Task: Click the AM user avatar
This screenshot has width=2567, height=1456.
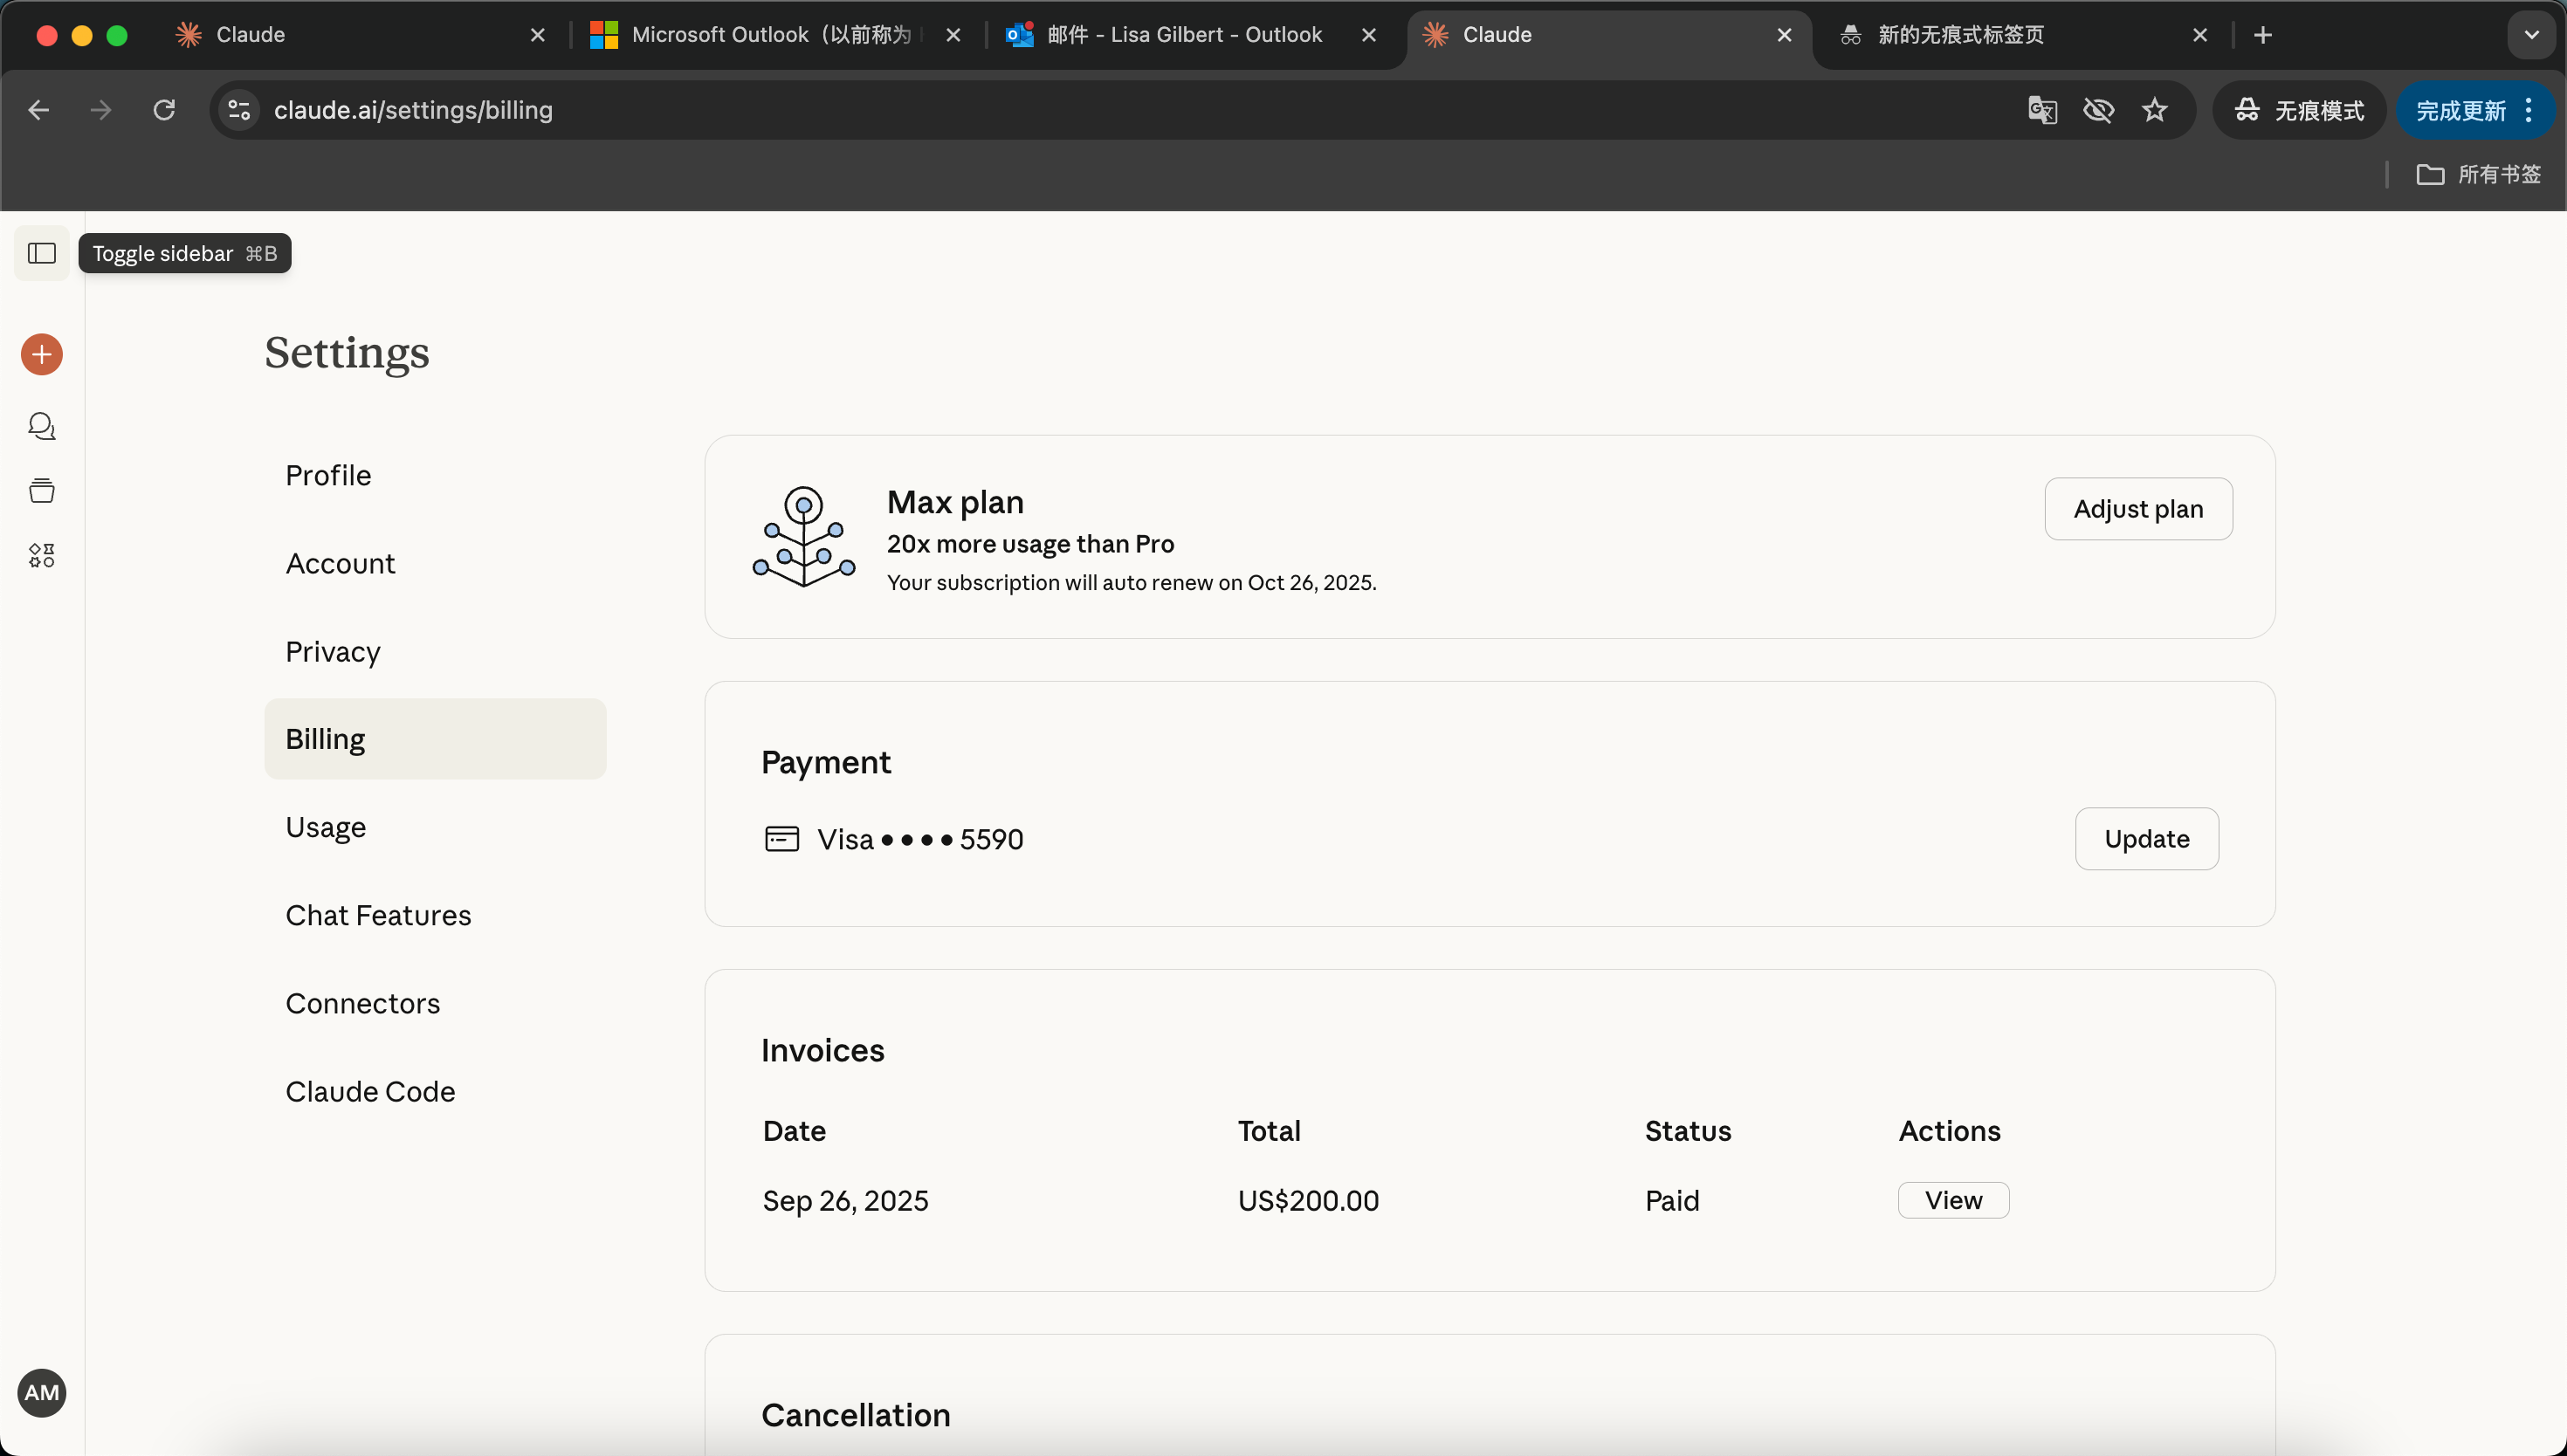Action: (x=41, y=1392)
